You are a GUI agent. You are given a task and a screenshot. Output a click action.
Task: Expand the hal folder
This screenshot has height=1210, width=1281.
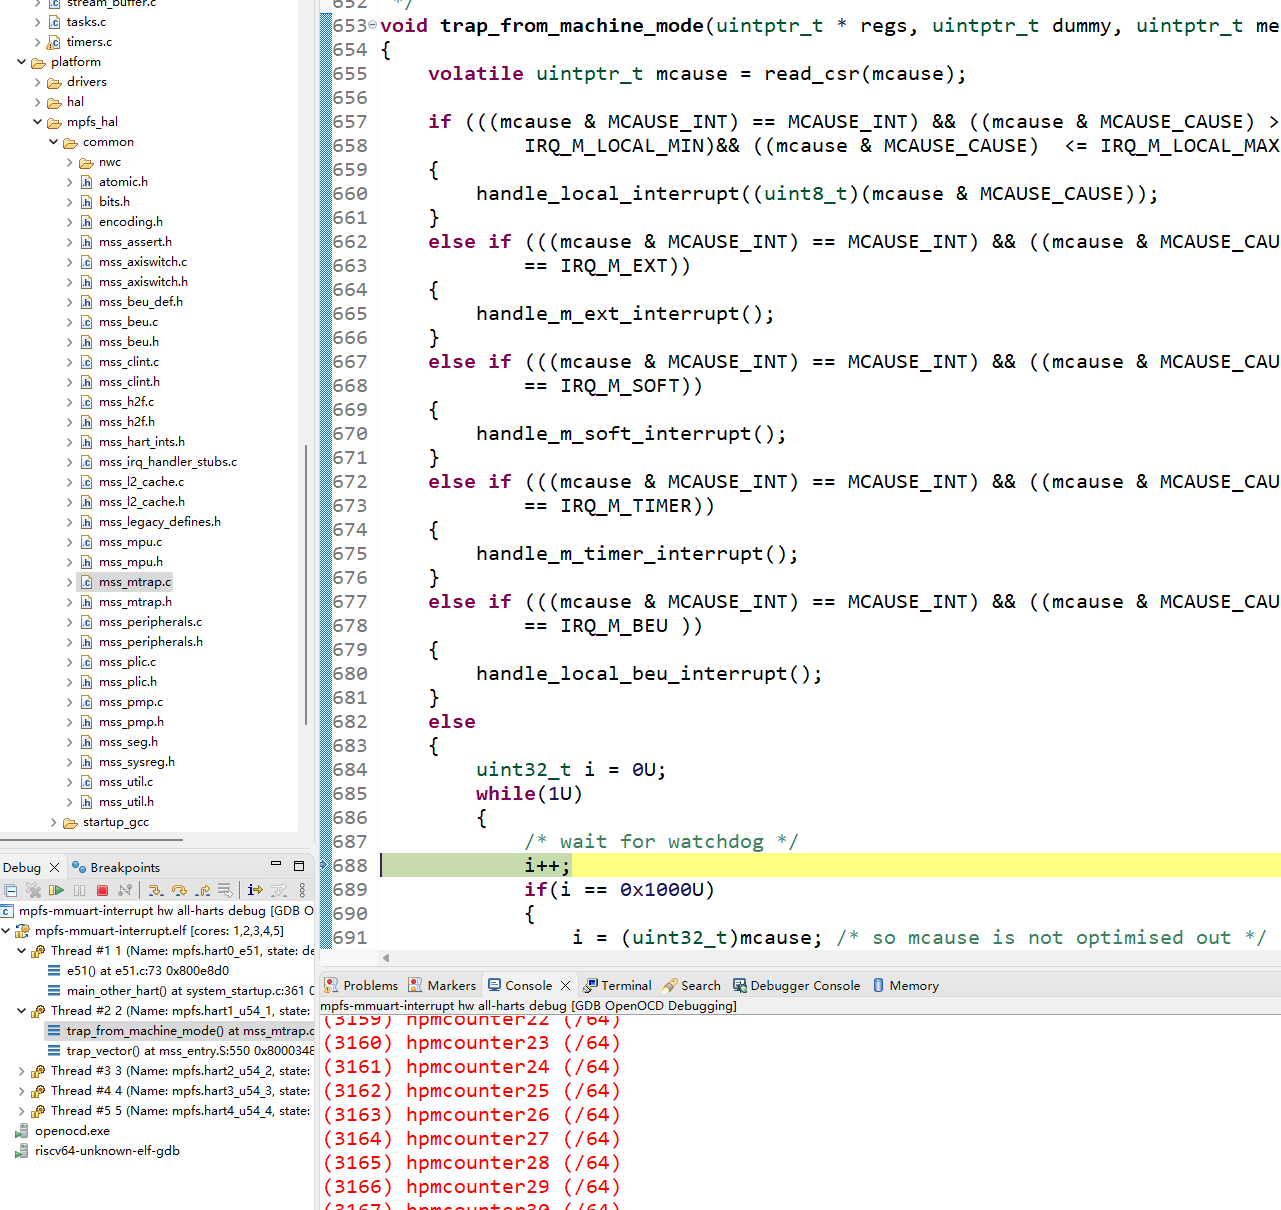coord(37,102)
